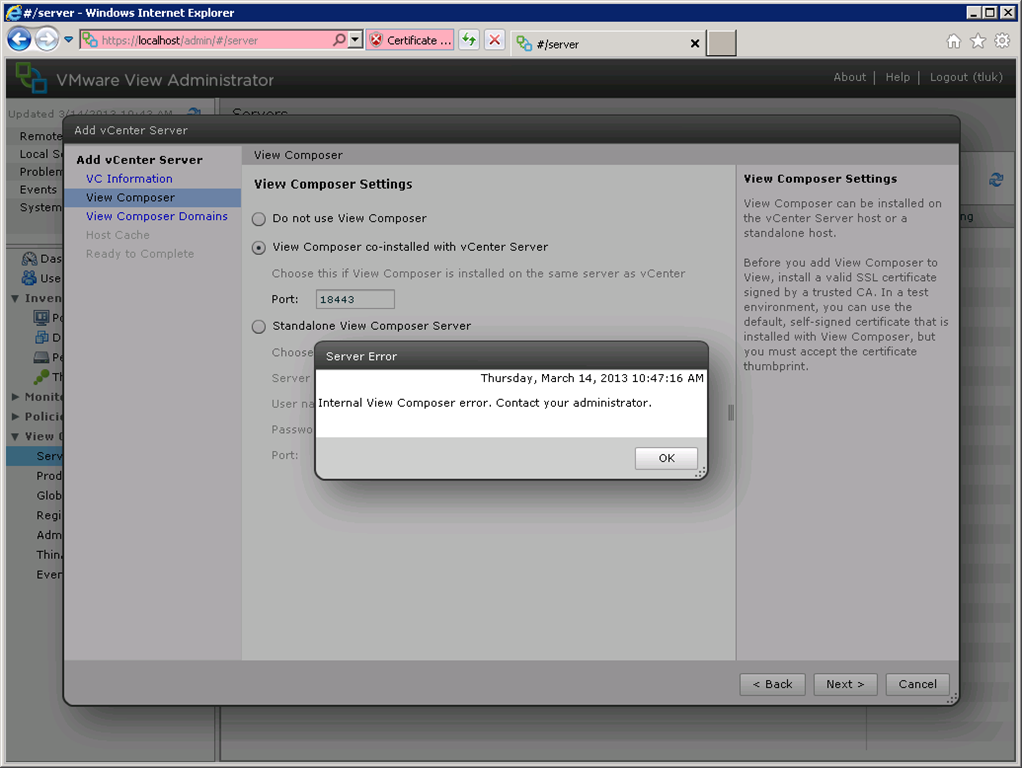Screen dimensions: 1022x768
Task: Click the Server Error dialog title bar
Action: [511, 356]
